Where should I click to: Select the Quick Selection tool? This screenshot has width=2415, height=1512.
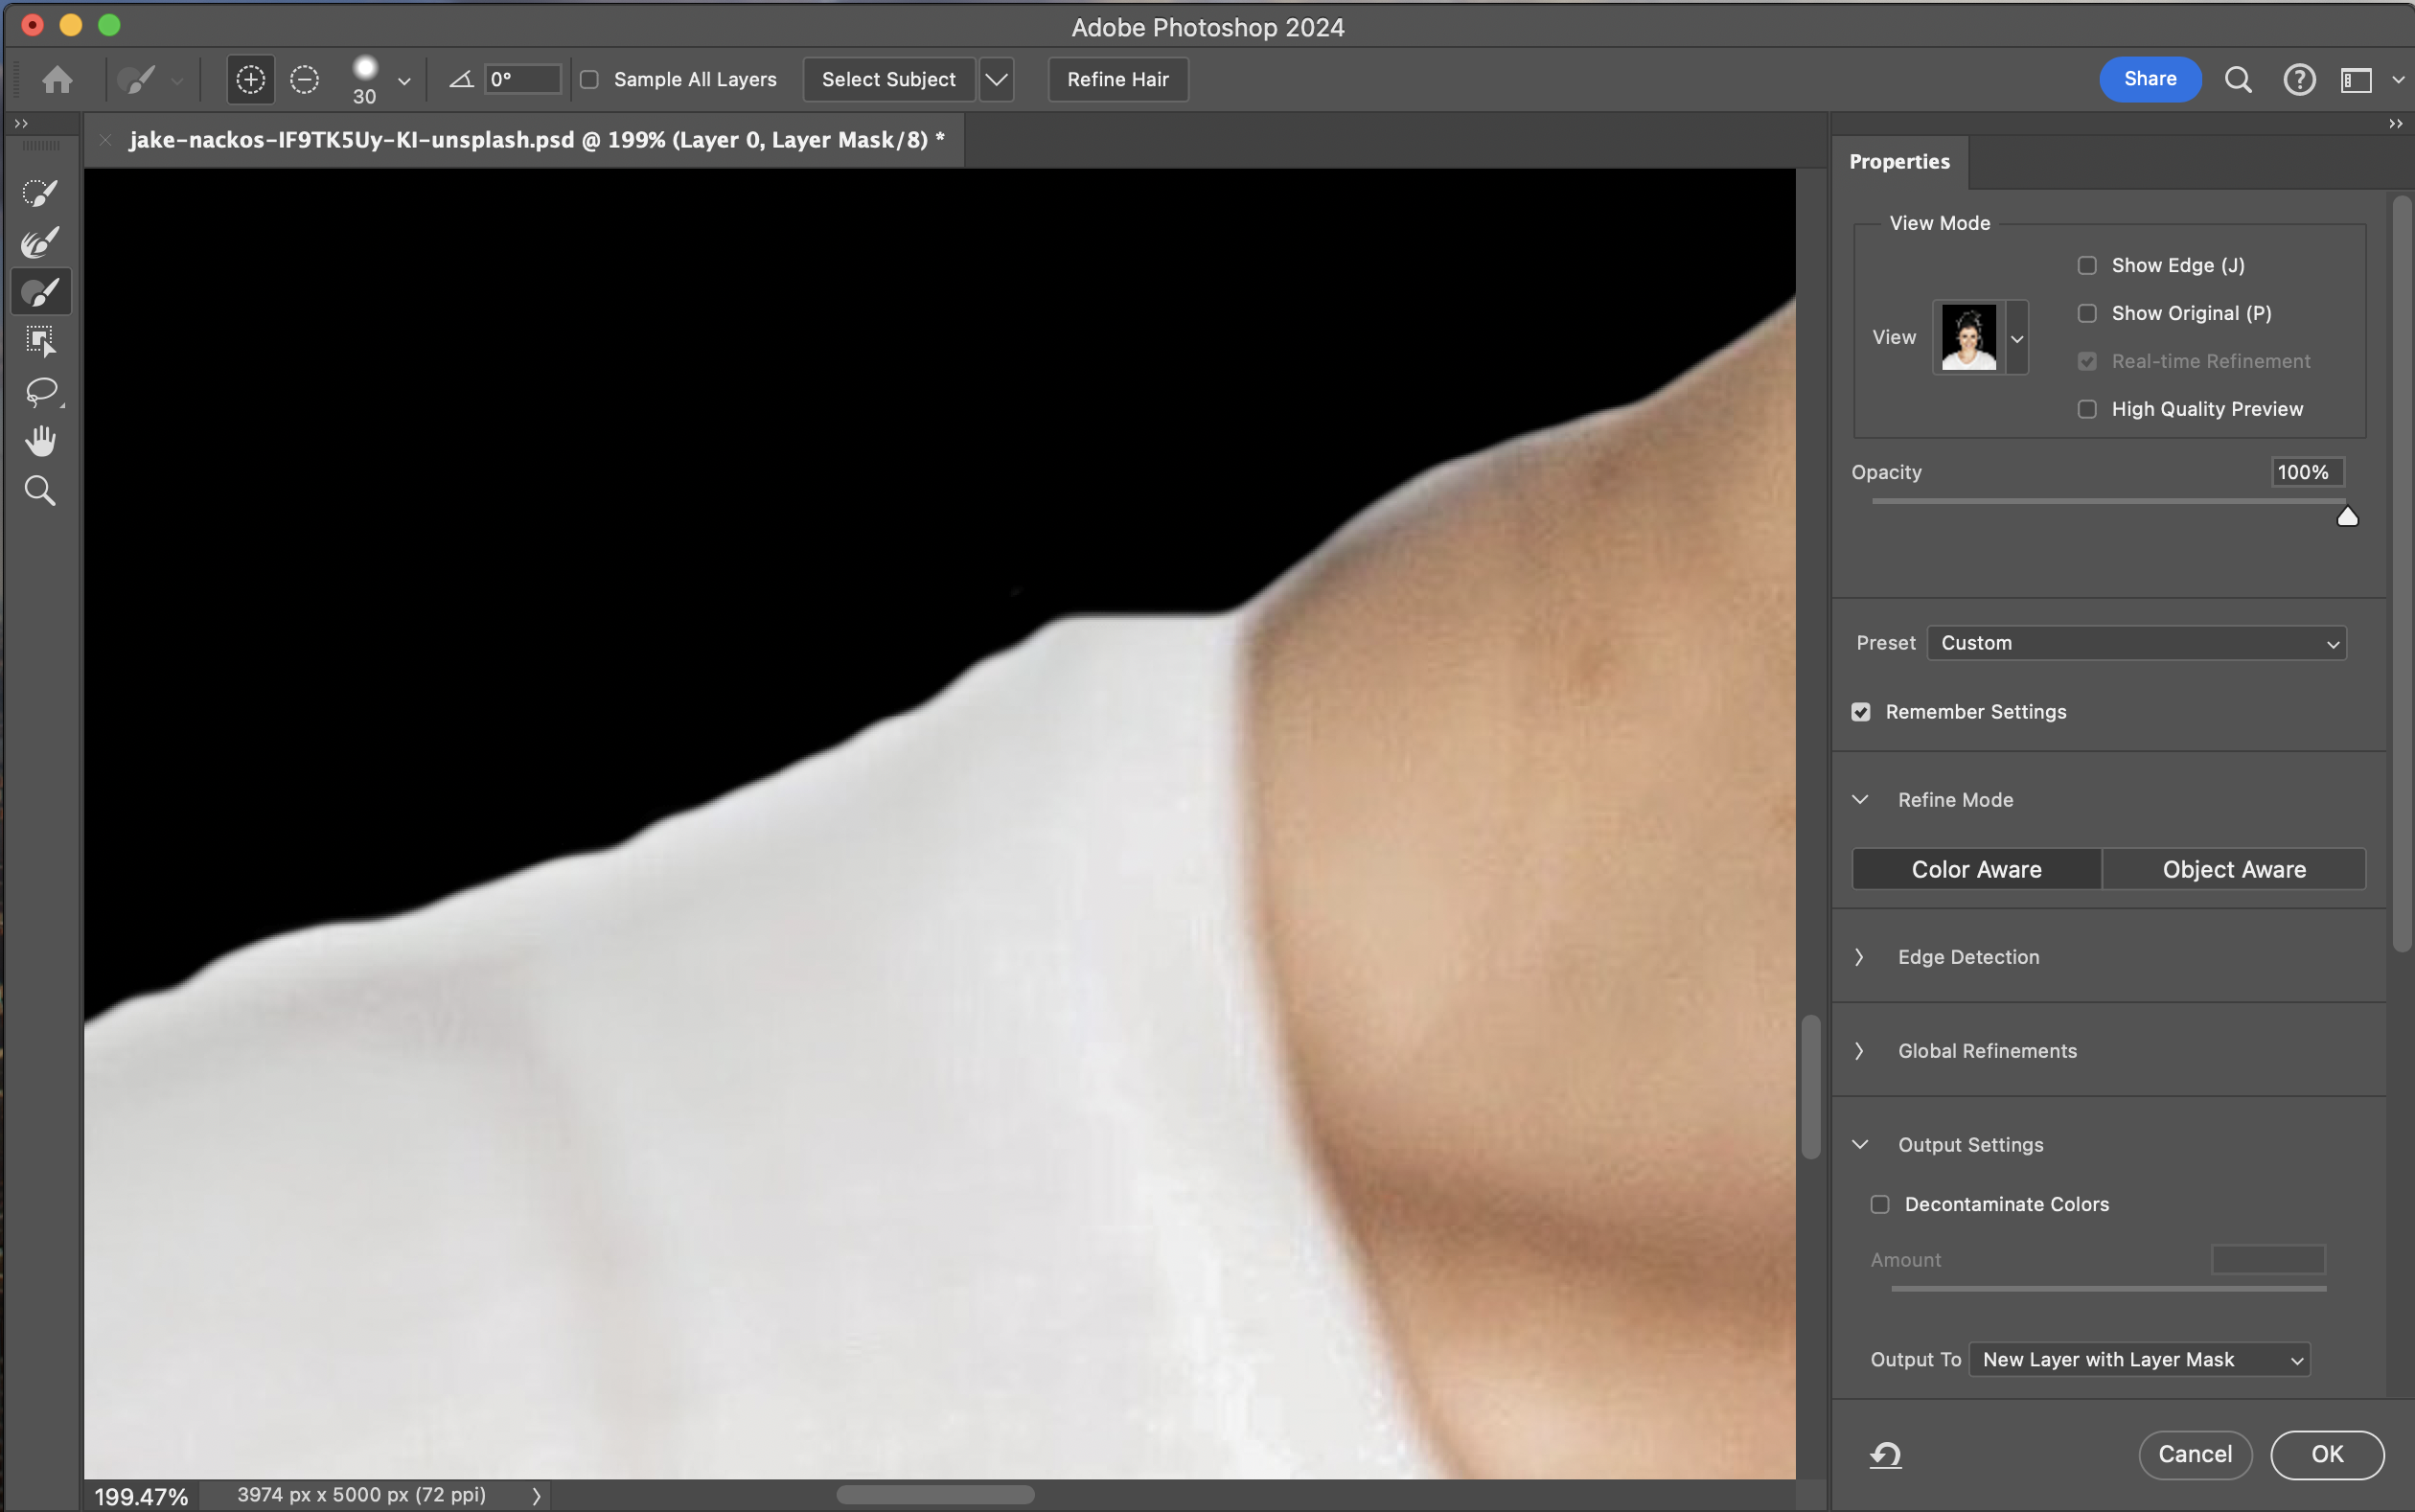click(40, 192)
